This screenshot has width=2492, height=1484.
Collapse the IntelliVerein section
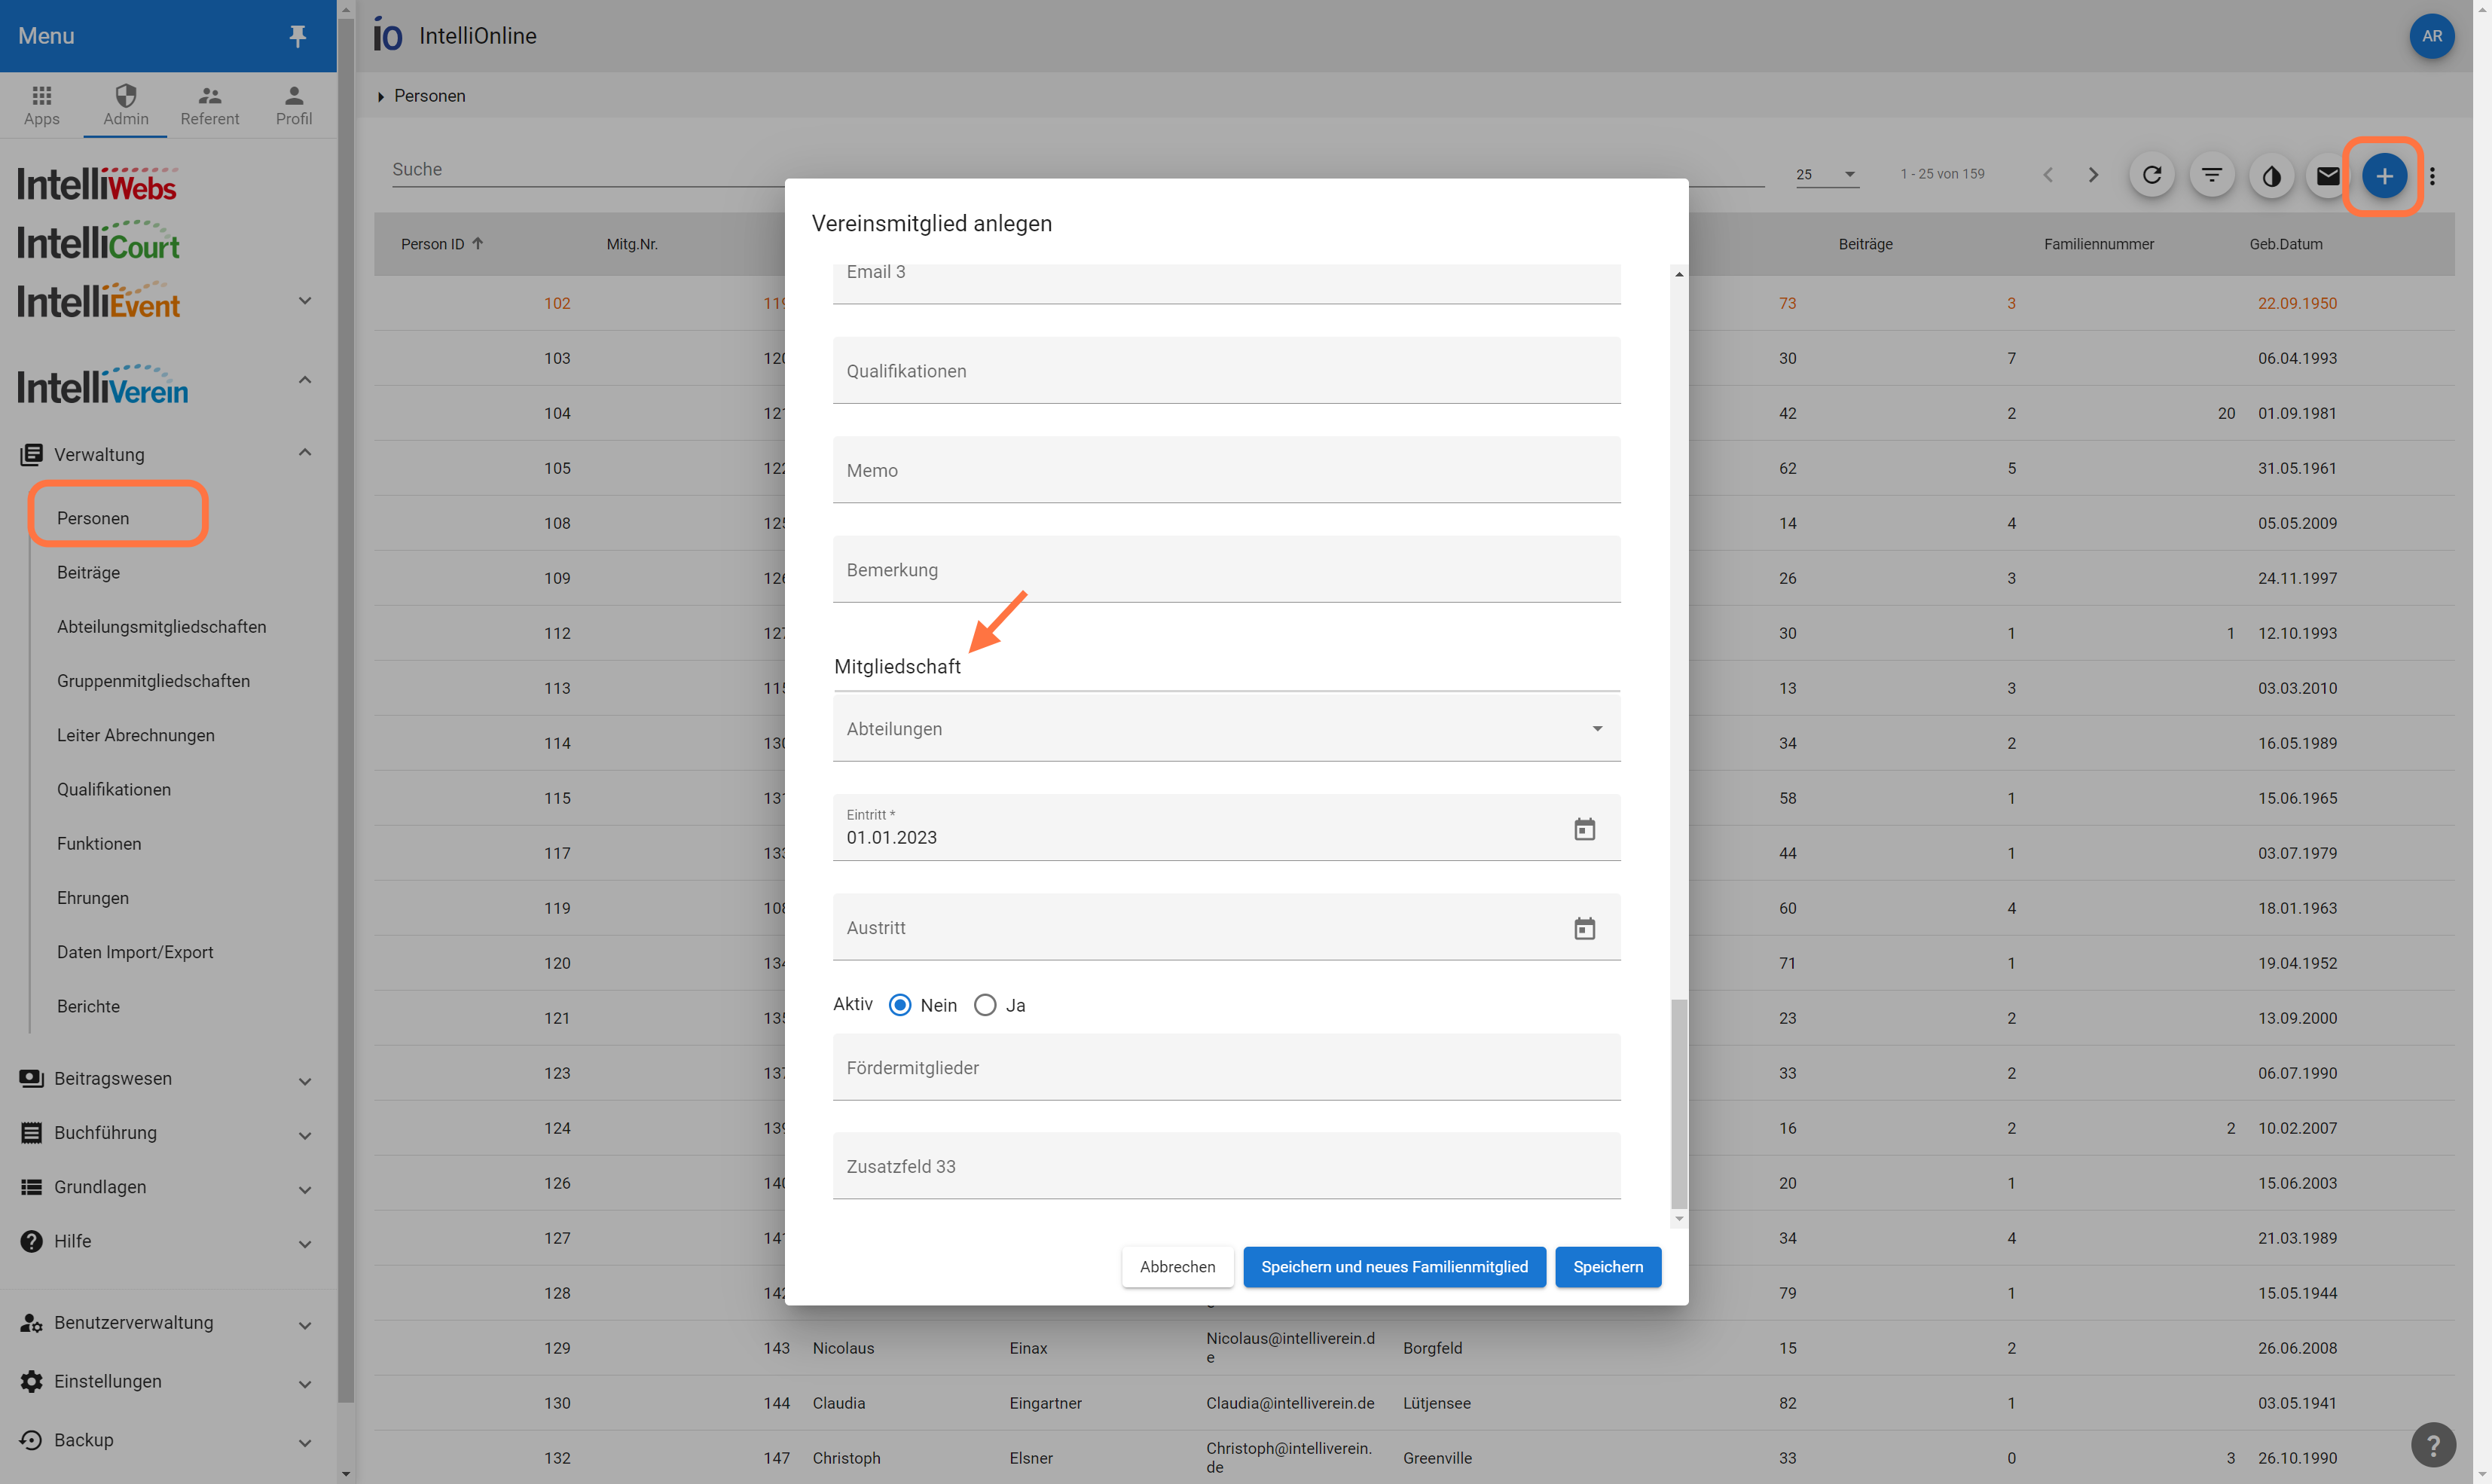tap(305, 380)
